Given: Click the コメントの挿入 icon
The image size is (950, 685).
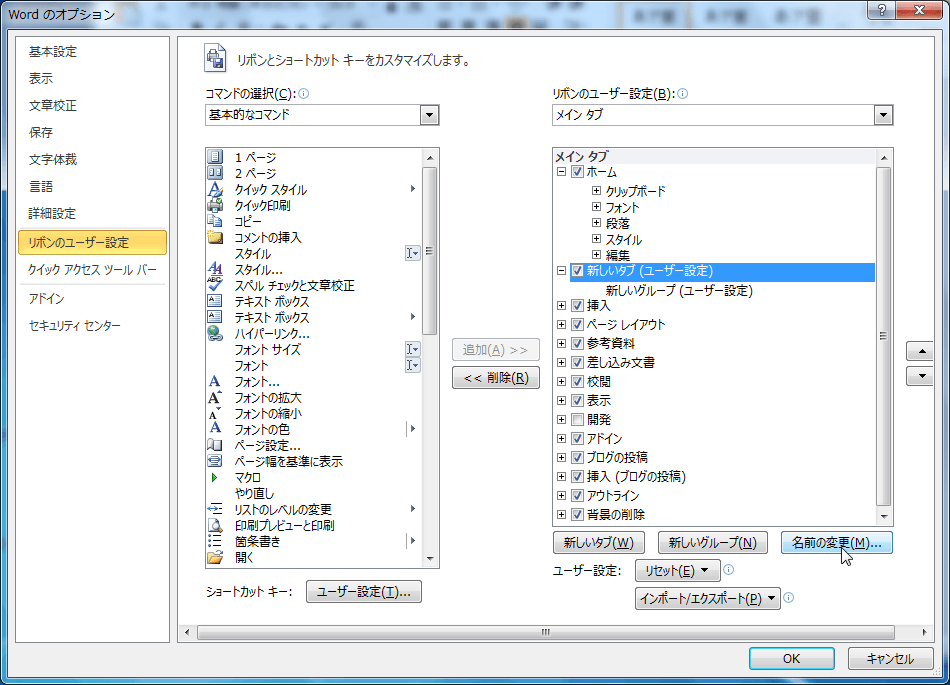Looking at the screenshot, I should coord(215,237).
